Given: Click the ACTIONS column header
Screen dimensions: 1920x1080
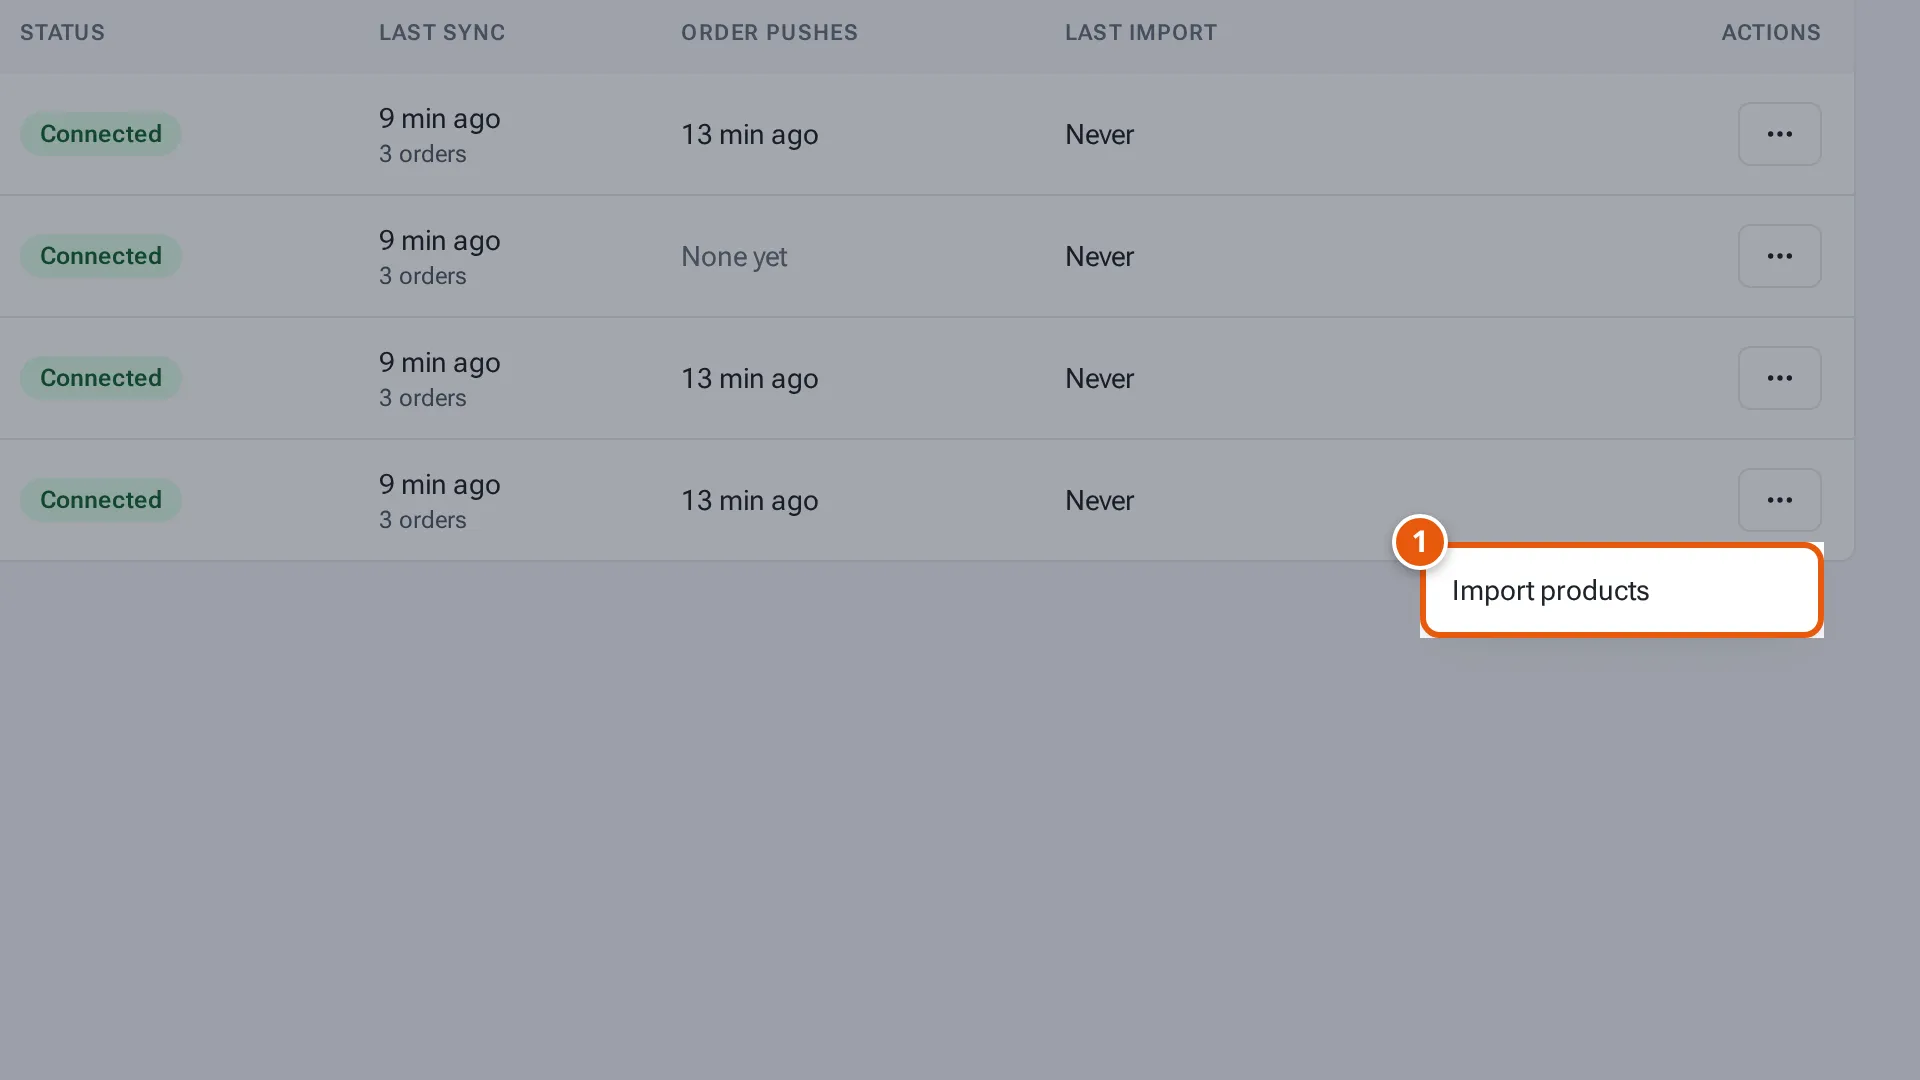Looking at the screenshot, I should 1771,33.
